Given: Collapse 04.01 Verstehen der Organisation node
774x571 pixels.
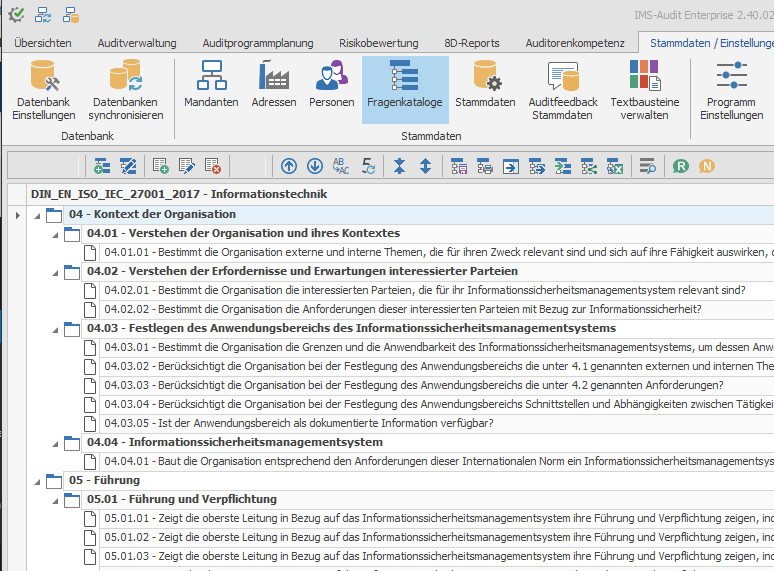Looking at the screenshot, I should pyautogui.click(x=55, y=235).
